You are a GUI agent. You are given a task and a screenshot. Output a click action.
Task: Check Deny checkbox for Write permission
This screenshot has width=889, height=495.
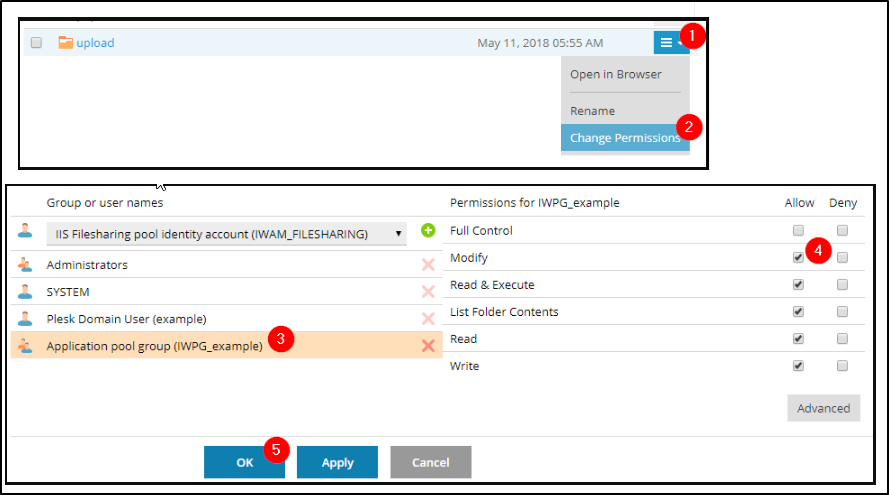(843, 366)
